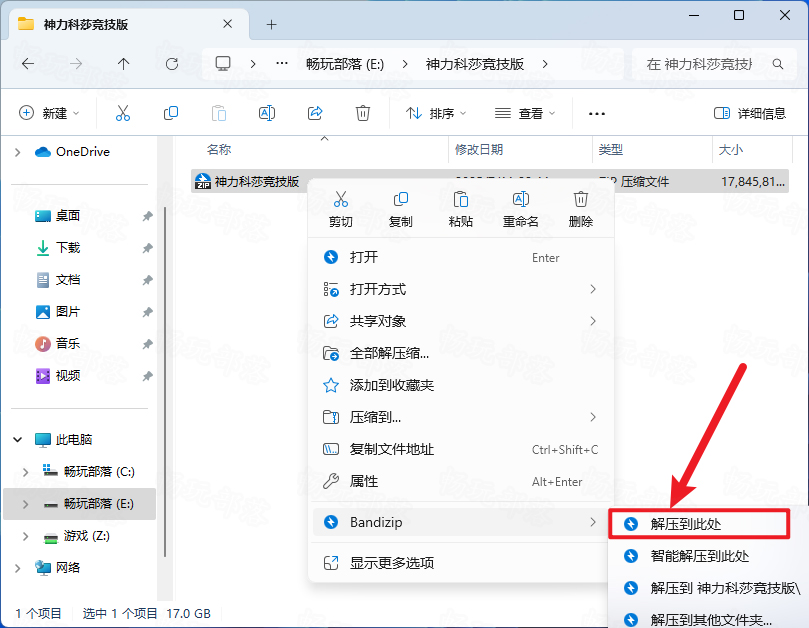
Task: Add a new Explorer tab
Action: click(271, 24)
